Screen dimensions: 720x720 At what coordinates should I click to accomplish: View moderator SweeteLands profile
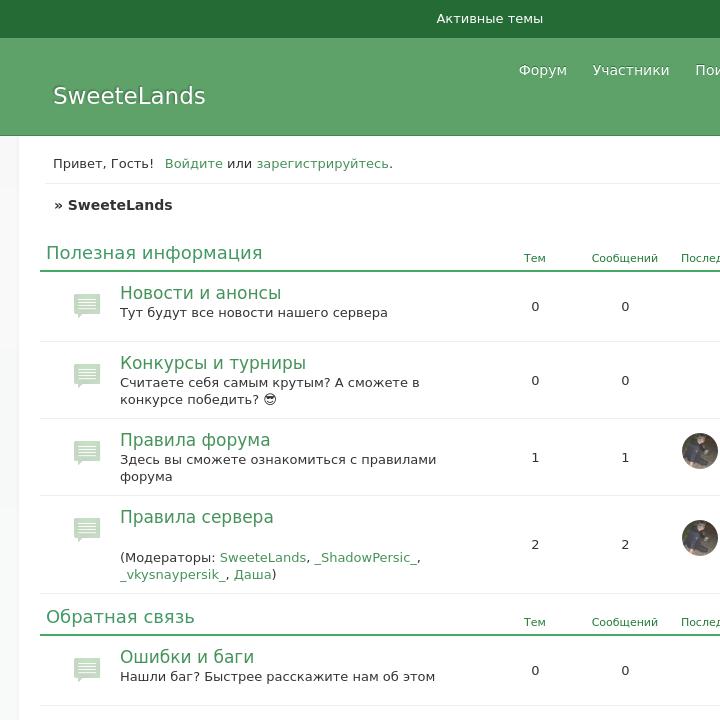pos(263,557)
